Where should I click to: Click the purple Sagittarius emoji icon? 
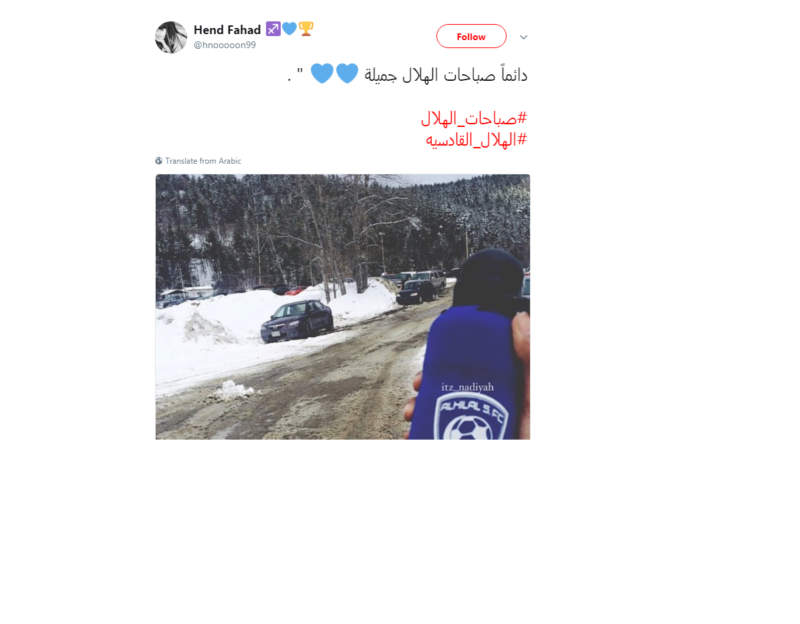(x=273, y=29)
